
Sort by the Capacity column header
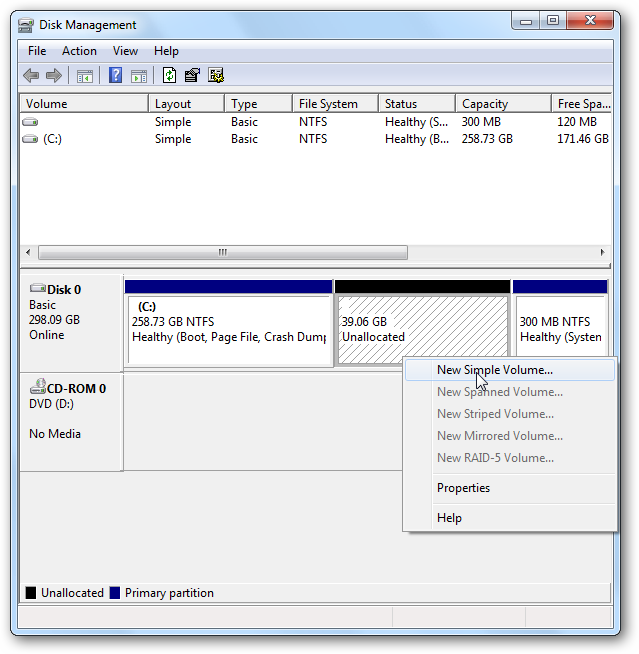click(x=503, y=104)
